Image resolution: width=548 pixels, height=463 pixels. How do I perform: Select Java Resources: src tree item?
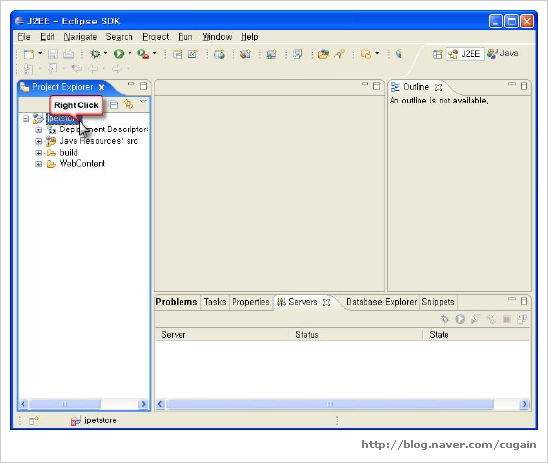point(99,141)
